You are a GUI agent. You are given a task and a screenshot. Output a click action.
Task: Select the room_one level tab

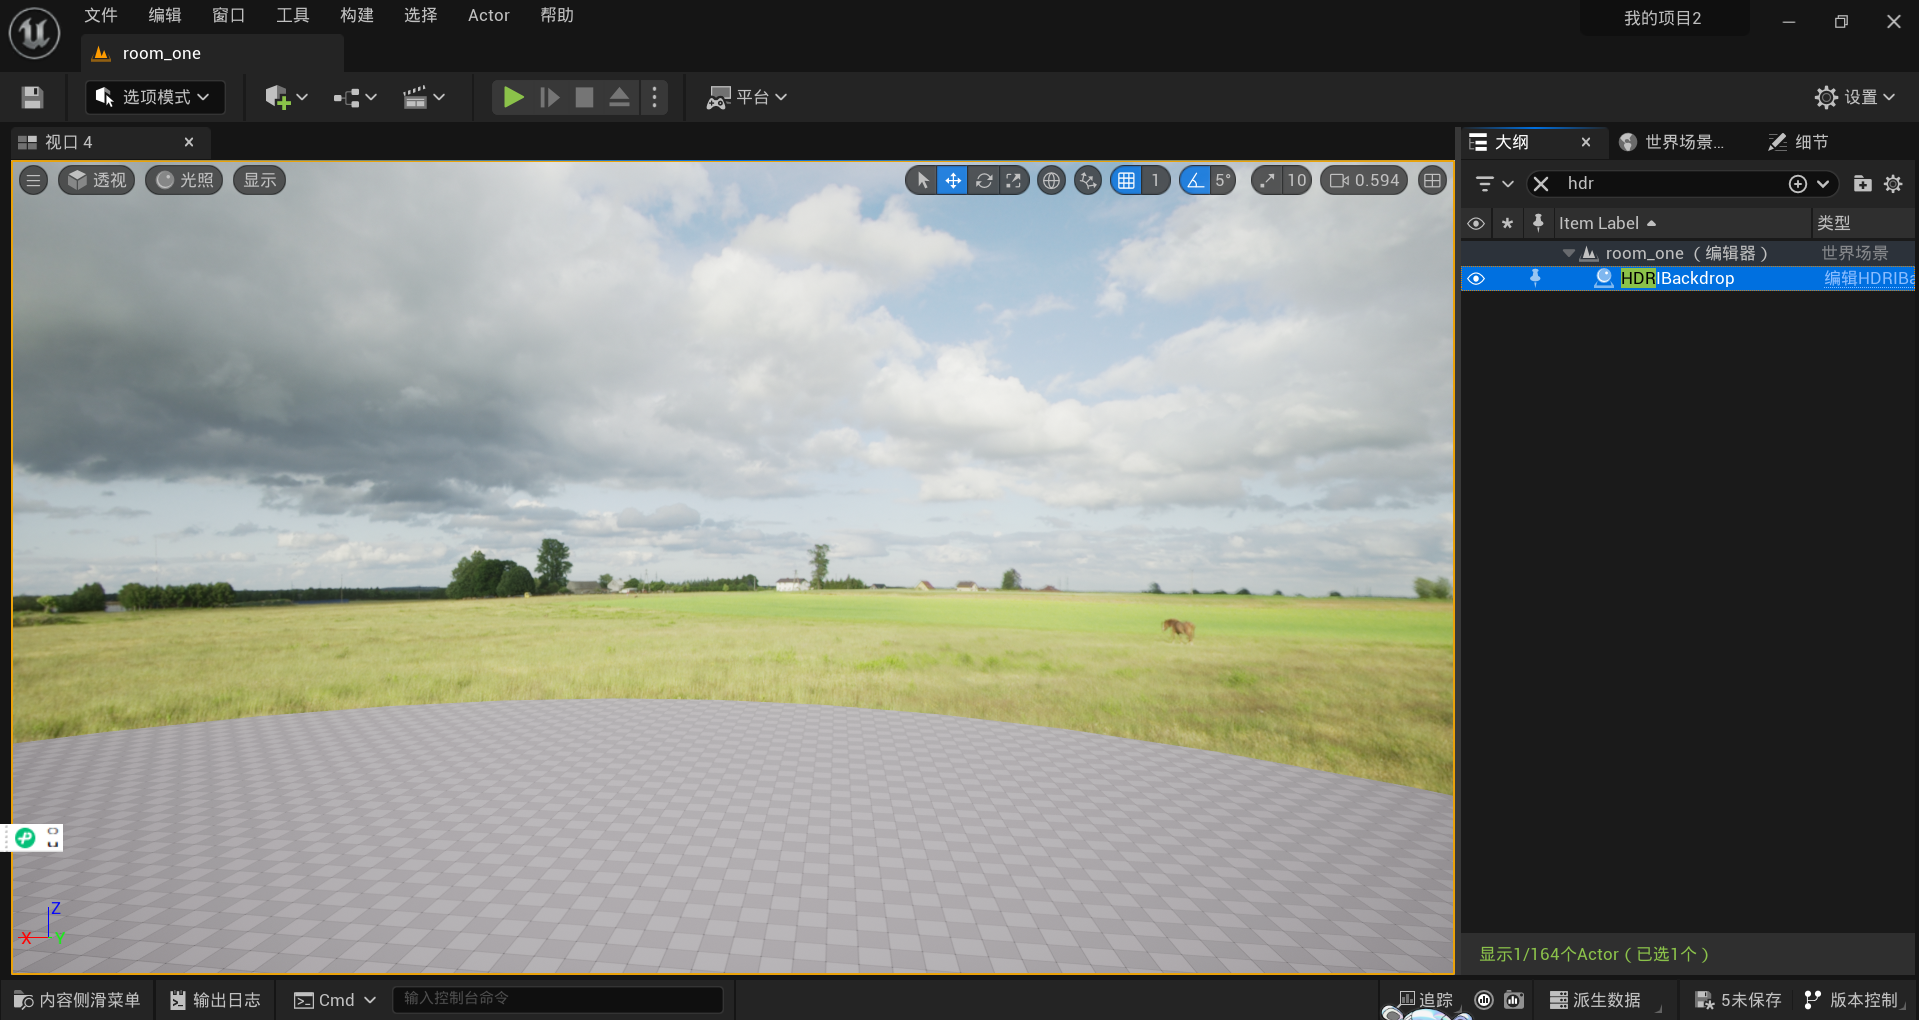click(212, 53)
